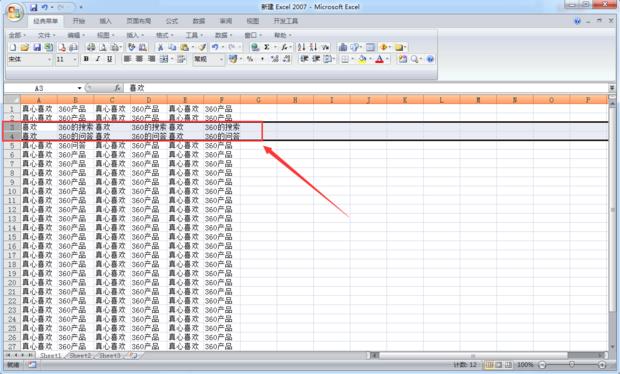The image size is (620, 374).
Task: Open the 文件 classic menu
Action: tap(46, 35)
